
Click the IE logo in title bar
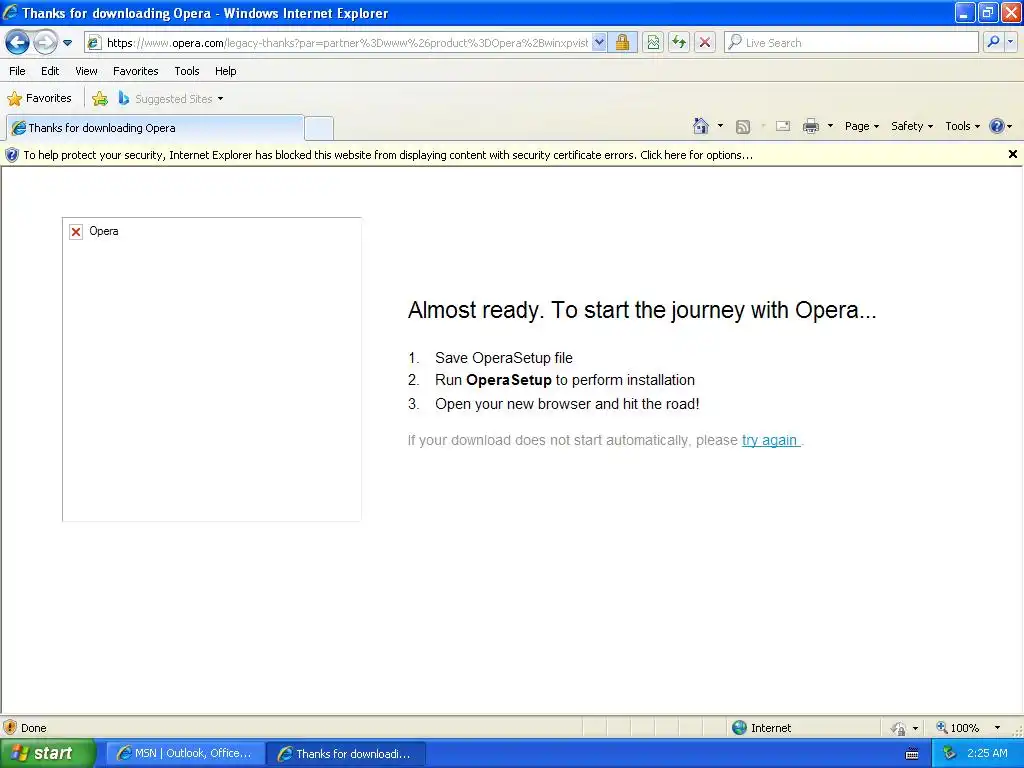tap(10, 12)
